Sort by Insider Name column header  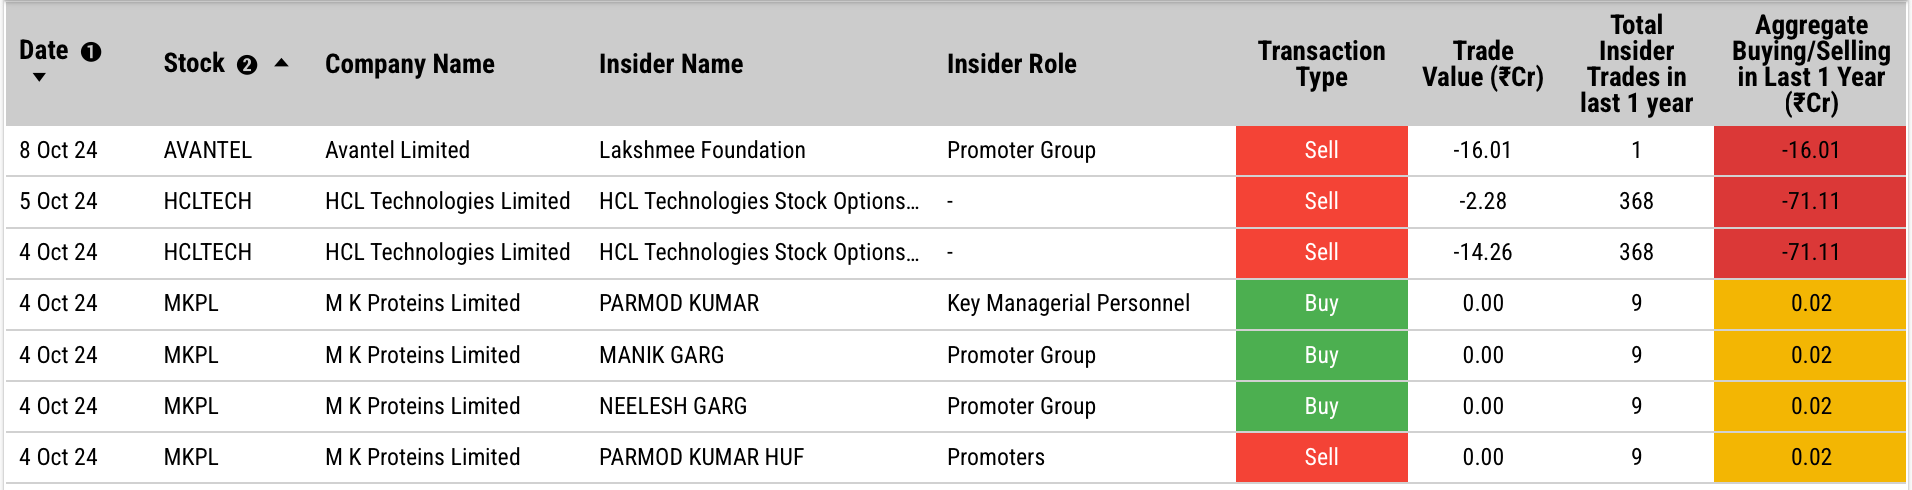671,64
